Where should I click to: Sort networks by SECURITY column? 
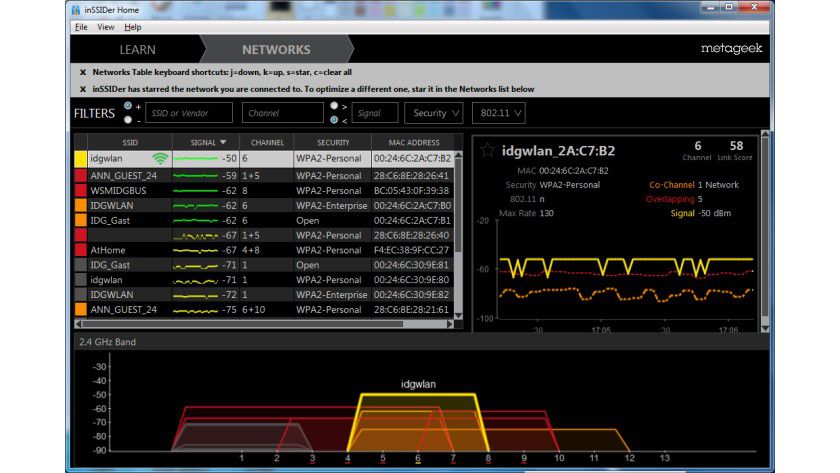tap(333, 142)
